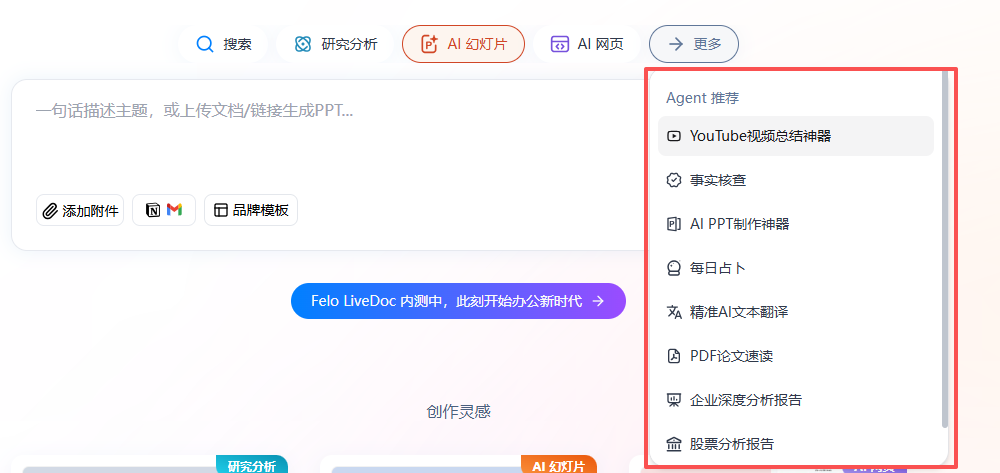Click the Agent 推荐 list scrollbar
The height and width of the screenshot is (473, 1000).
(945, 250)
